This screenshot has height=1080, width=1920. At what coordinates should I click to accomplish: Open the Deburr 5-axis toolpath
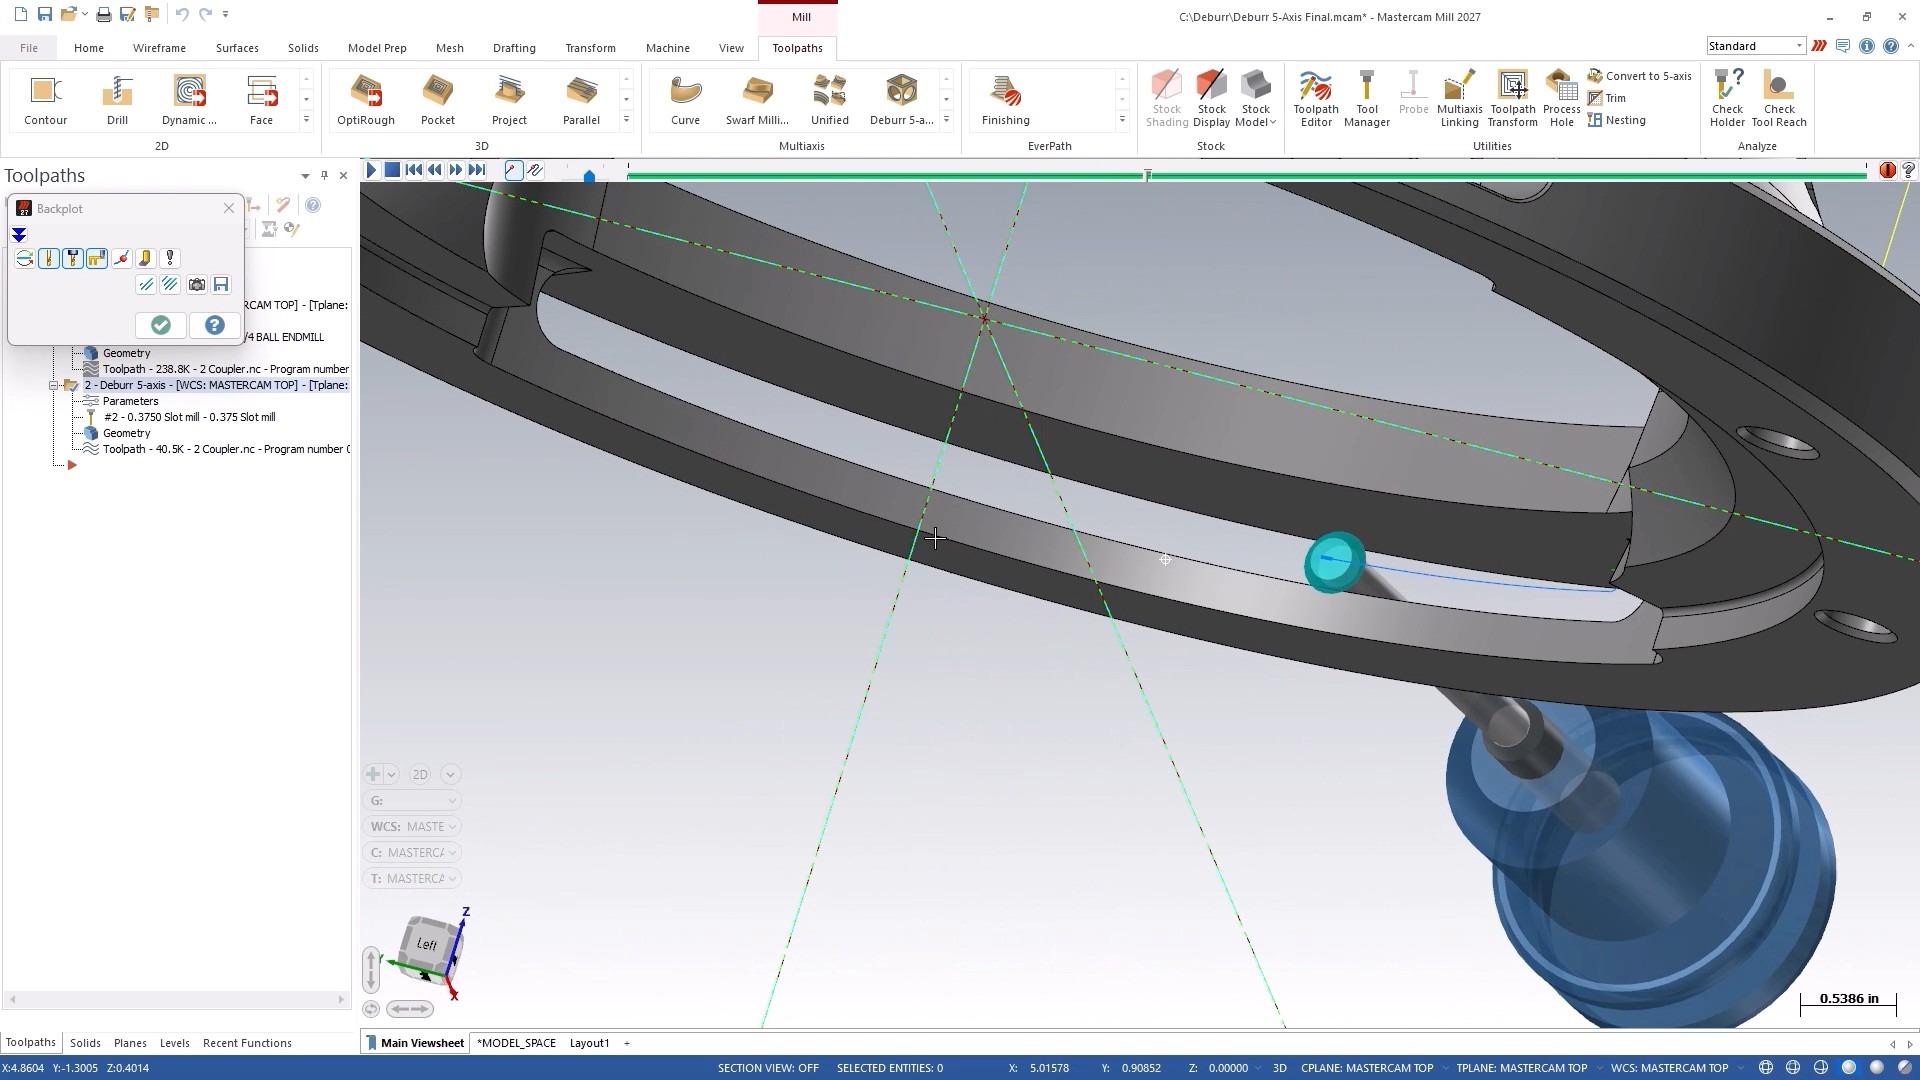(x=901, y=100)
